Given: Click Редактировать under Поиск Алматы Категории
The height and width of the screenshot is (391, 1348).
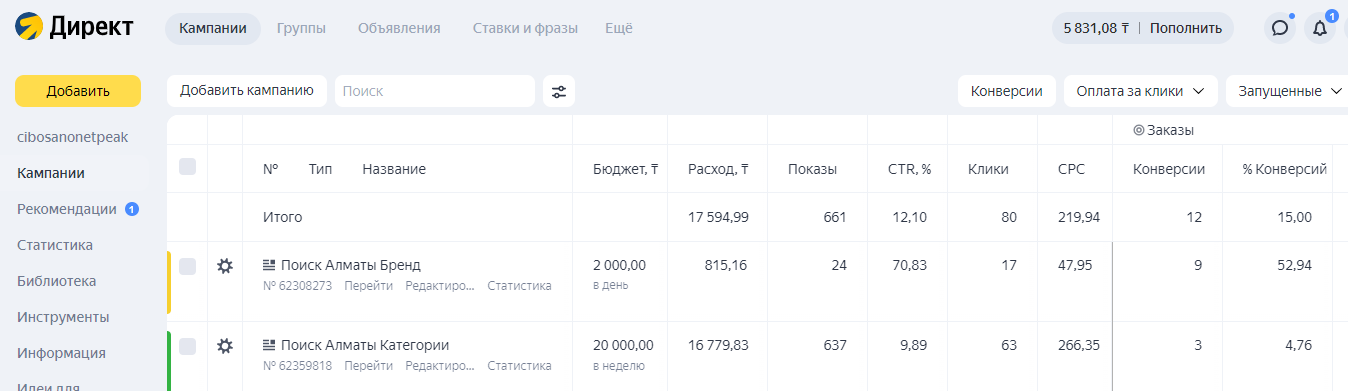Looking at the screenshot, I should (440, 366).
